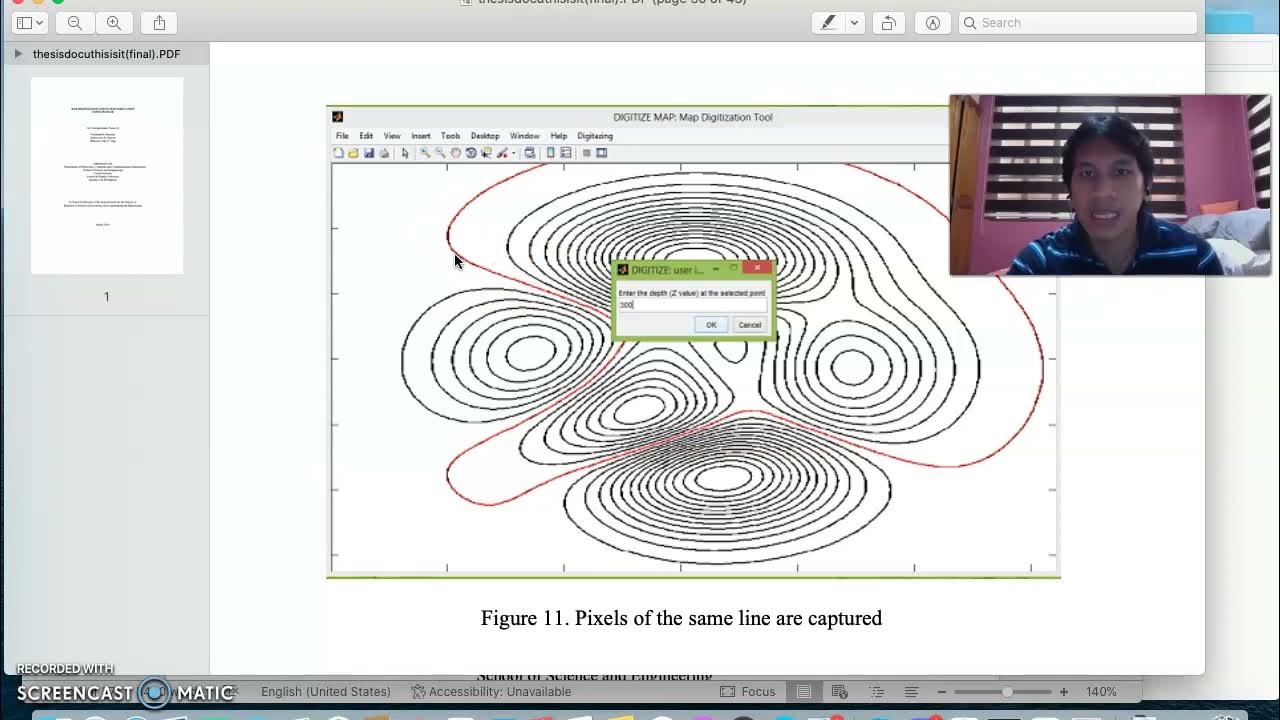
Task: Click the Link Plot icon
Action: pyautogui.click(x=530, y=153)
